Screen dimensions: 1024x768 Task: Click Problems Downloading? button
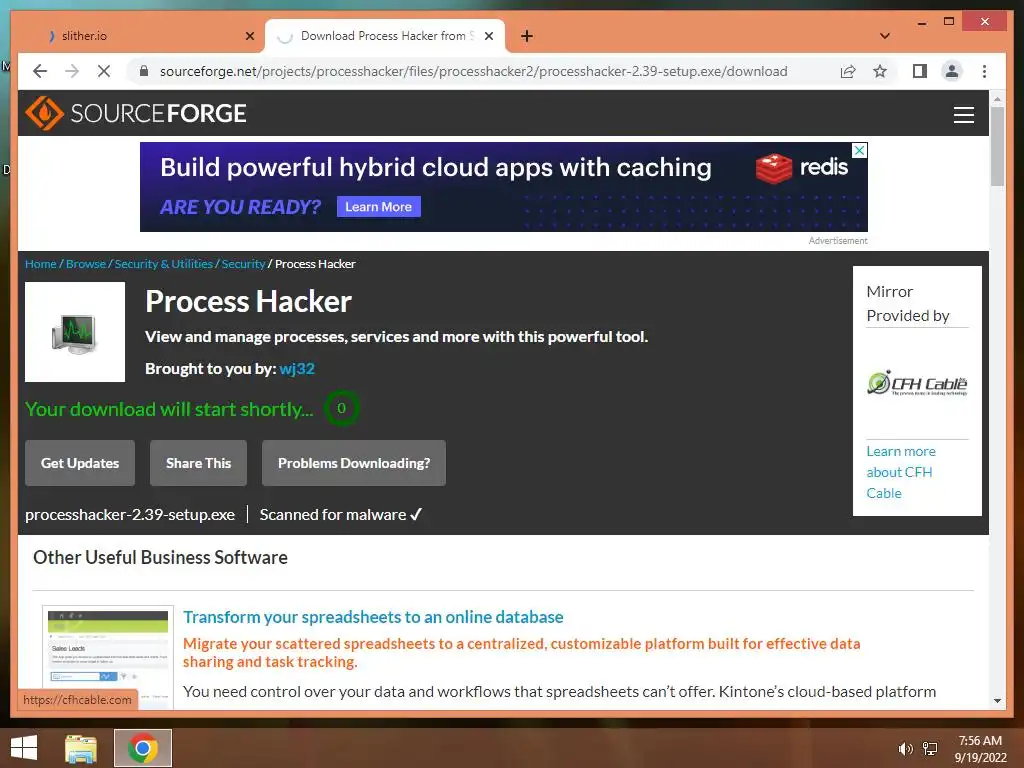coord(354,463)
